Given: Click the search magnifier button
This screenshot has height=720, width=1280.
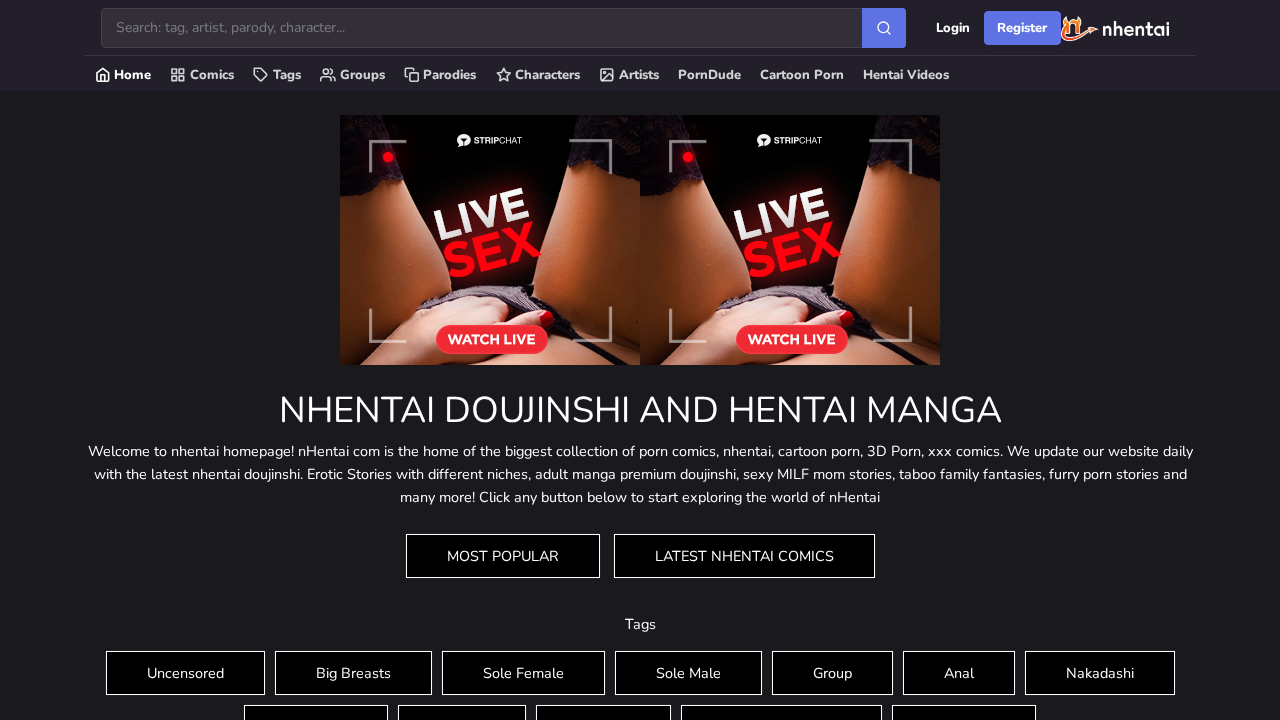Looking at the screenshot, I should tap(884, 28).
